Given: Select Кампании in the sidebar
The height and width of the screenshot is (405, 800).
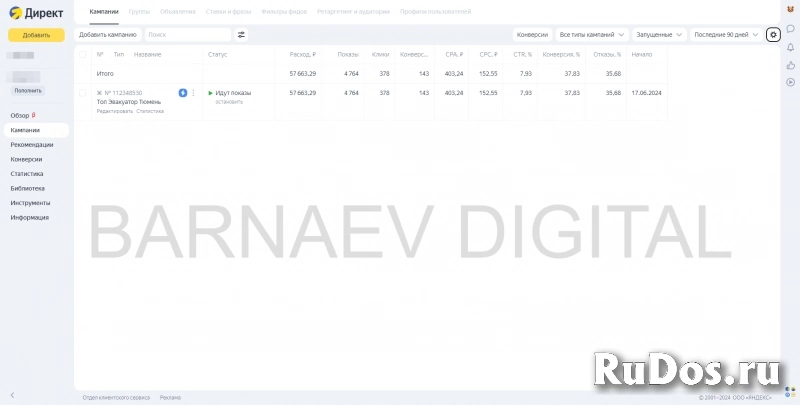Looking at the screenshot, I should 36,130.
